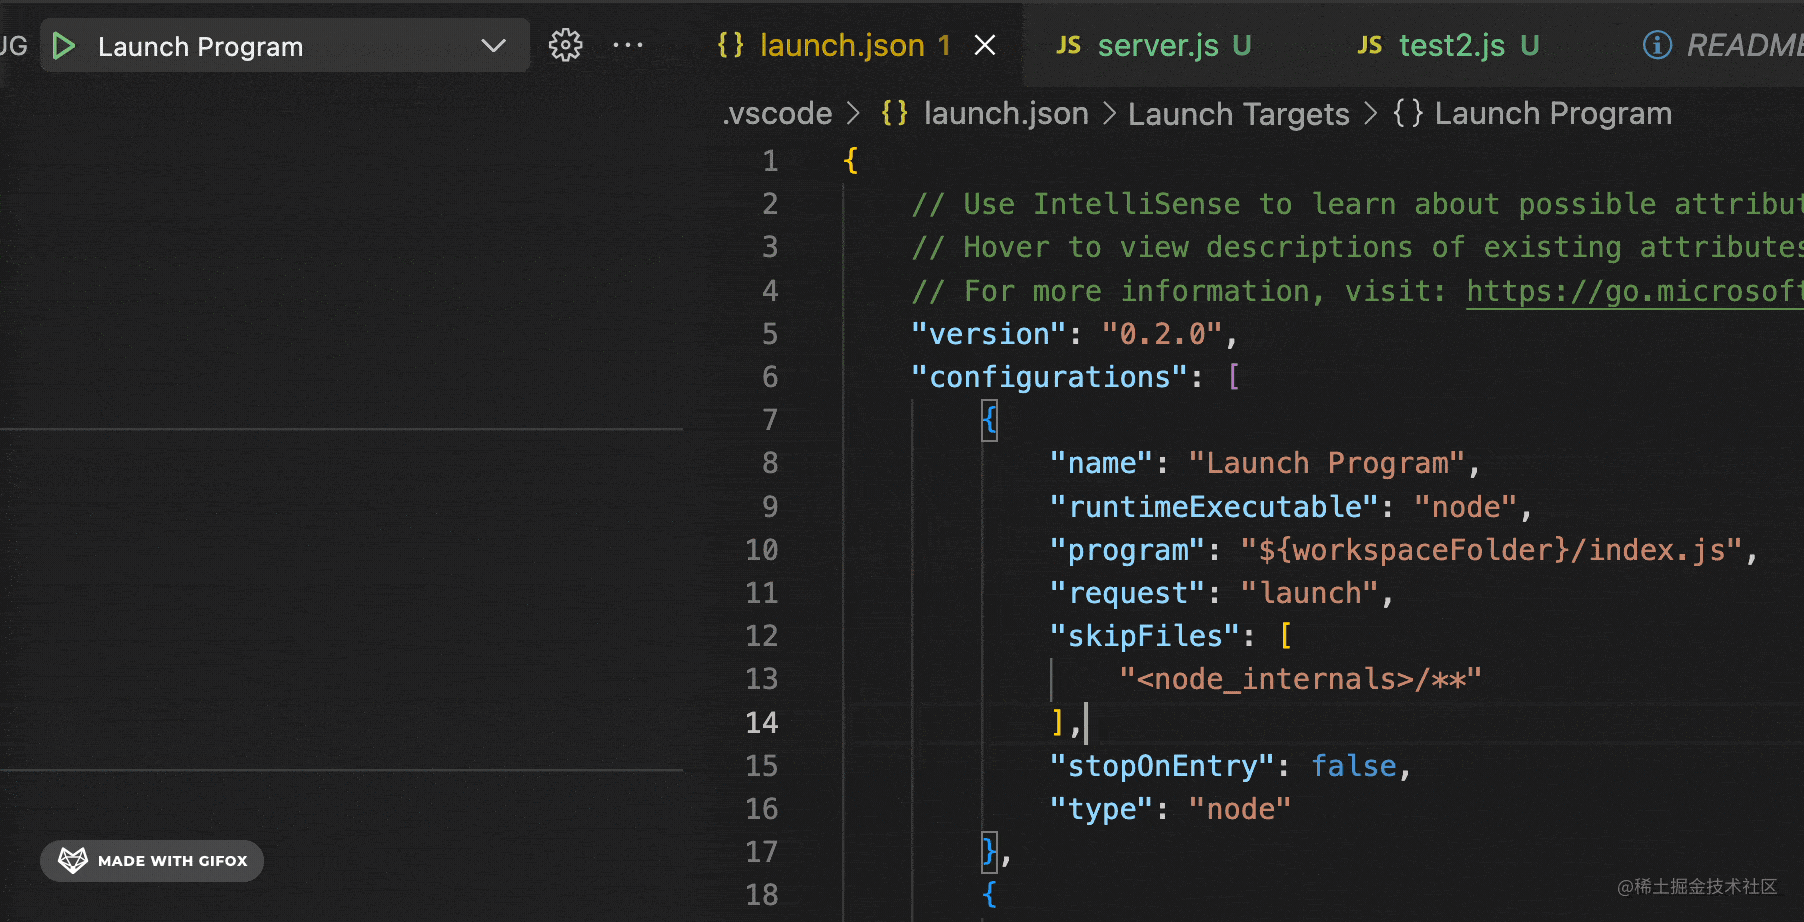Viewport: 1804px width, 922px height.
Task: Expand the Launch Program configuration dropdown
Action: (x=493, y=46)
